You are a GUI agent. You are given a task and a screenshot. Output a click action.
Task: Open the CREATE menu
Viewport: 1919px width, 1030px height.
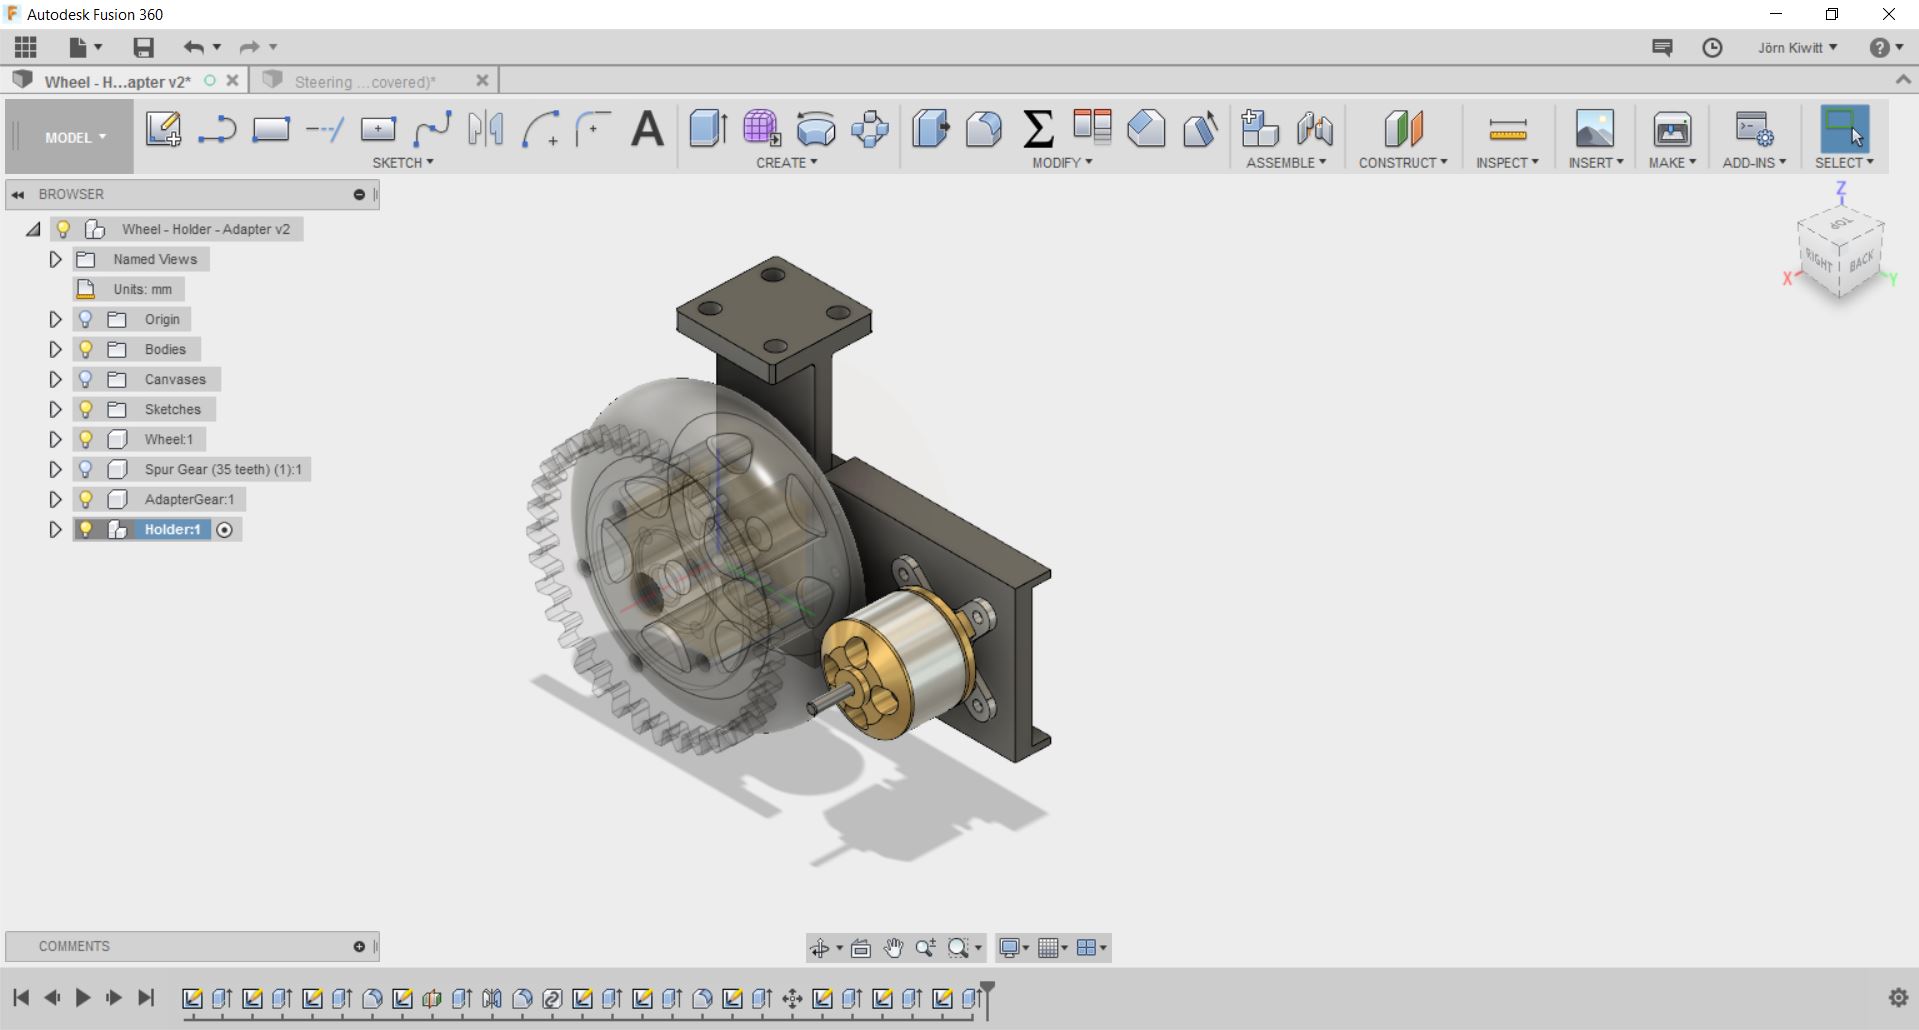point(787,162)
